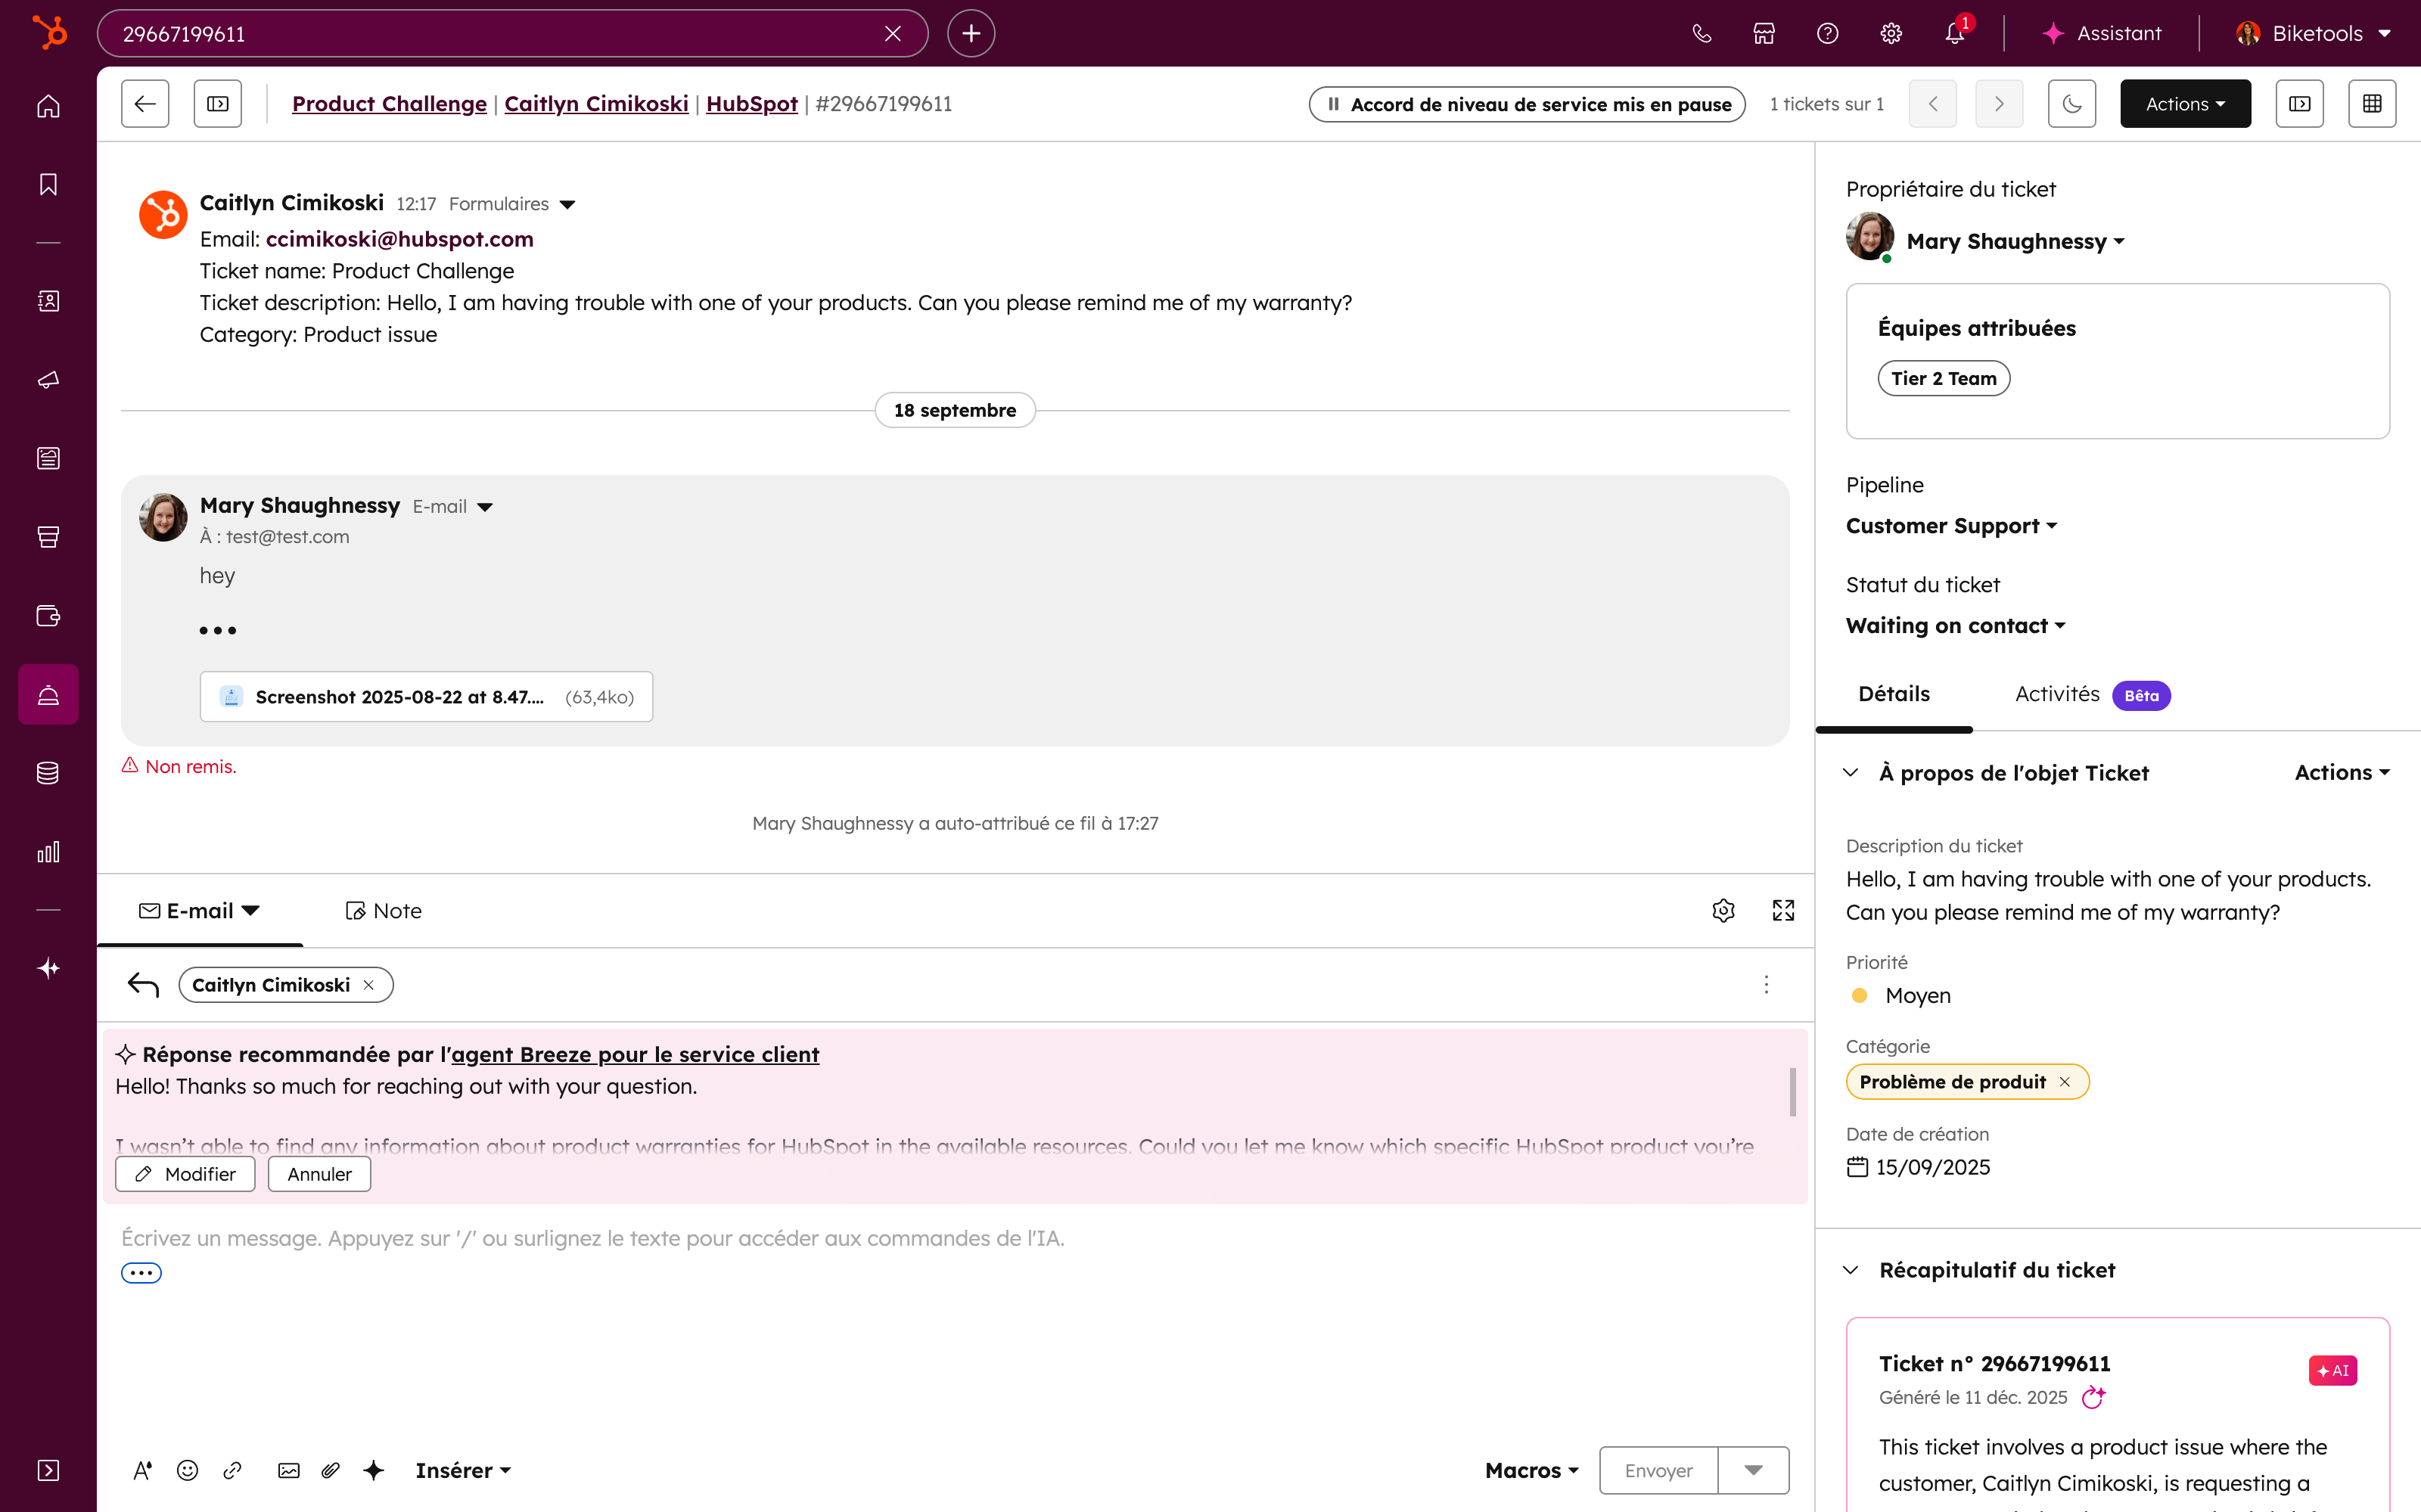Expand the email conversation to full screen
Image resolution: width=2421 pixels, height=1512 pixels.
1783,910
